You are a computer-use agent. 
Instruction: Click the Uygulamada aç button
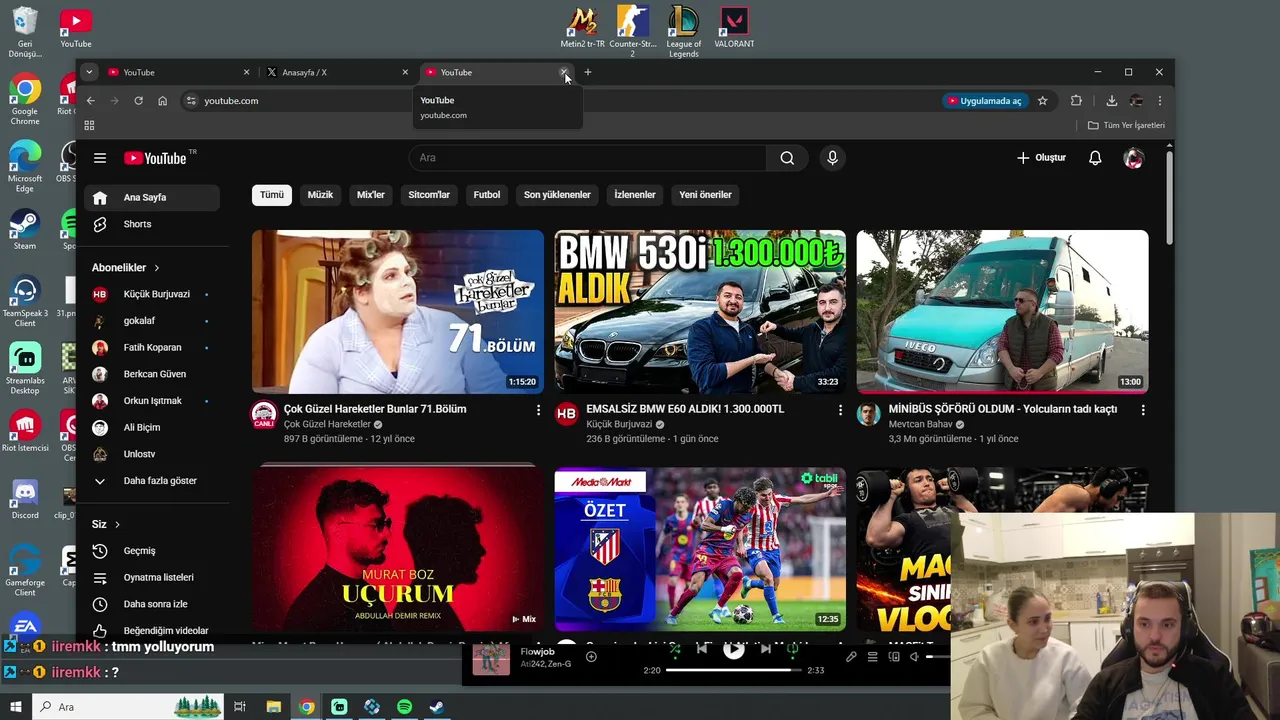984,101
